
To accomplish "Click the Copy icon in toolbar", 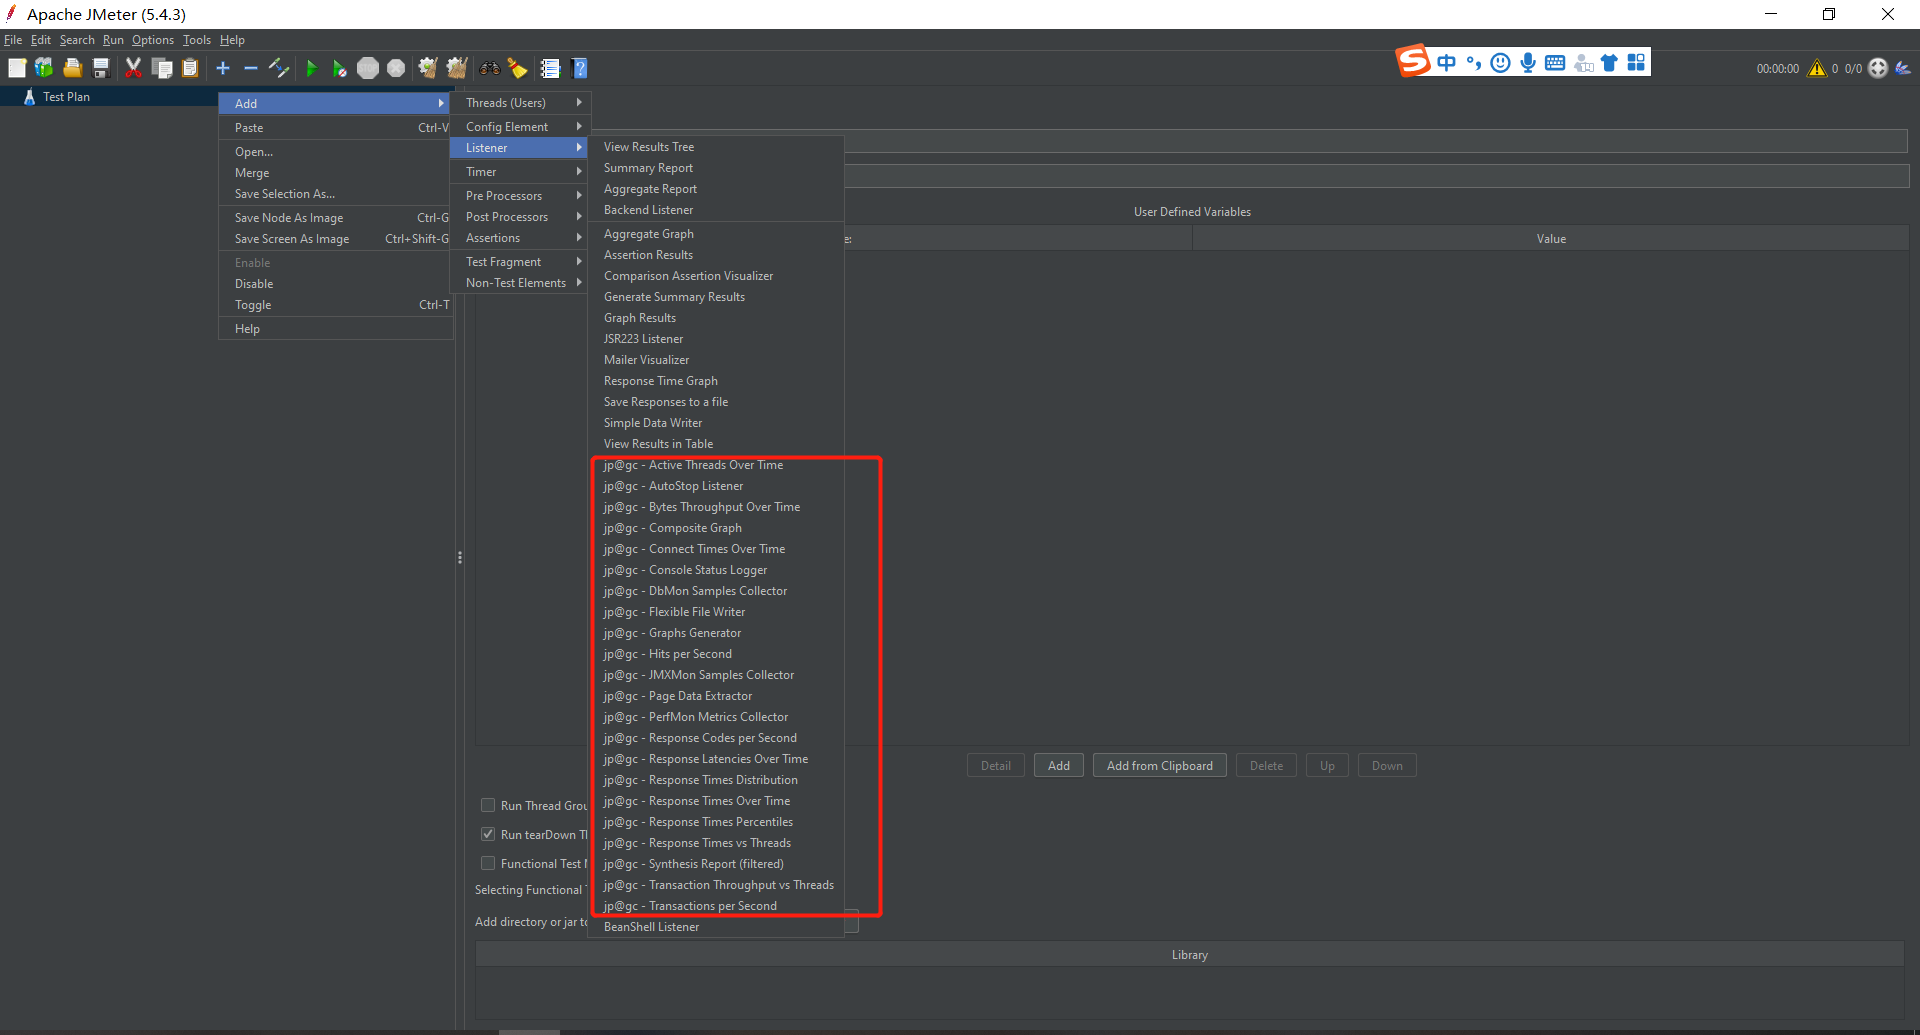I will coord(162,68).
